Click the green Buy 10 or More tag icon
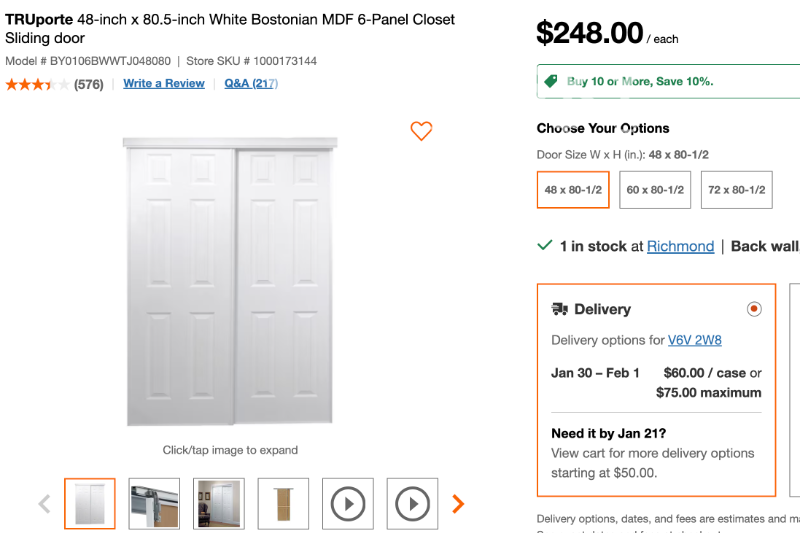Image resolution: width=800 pixels, height=533 pixels. point(550,81)
